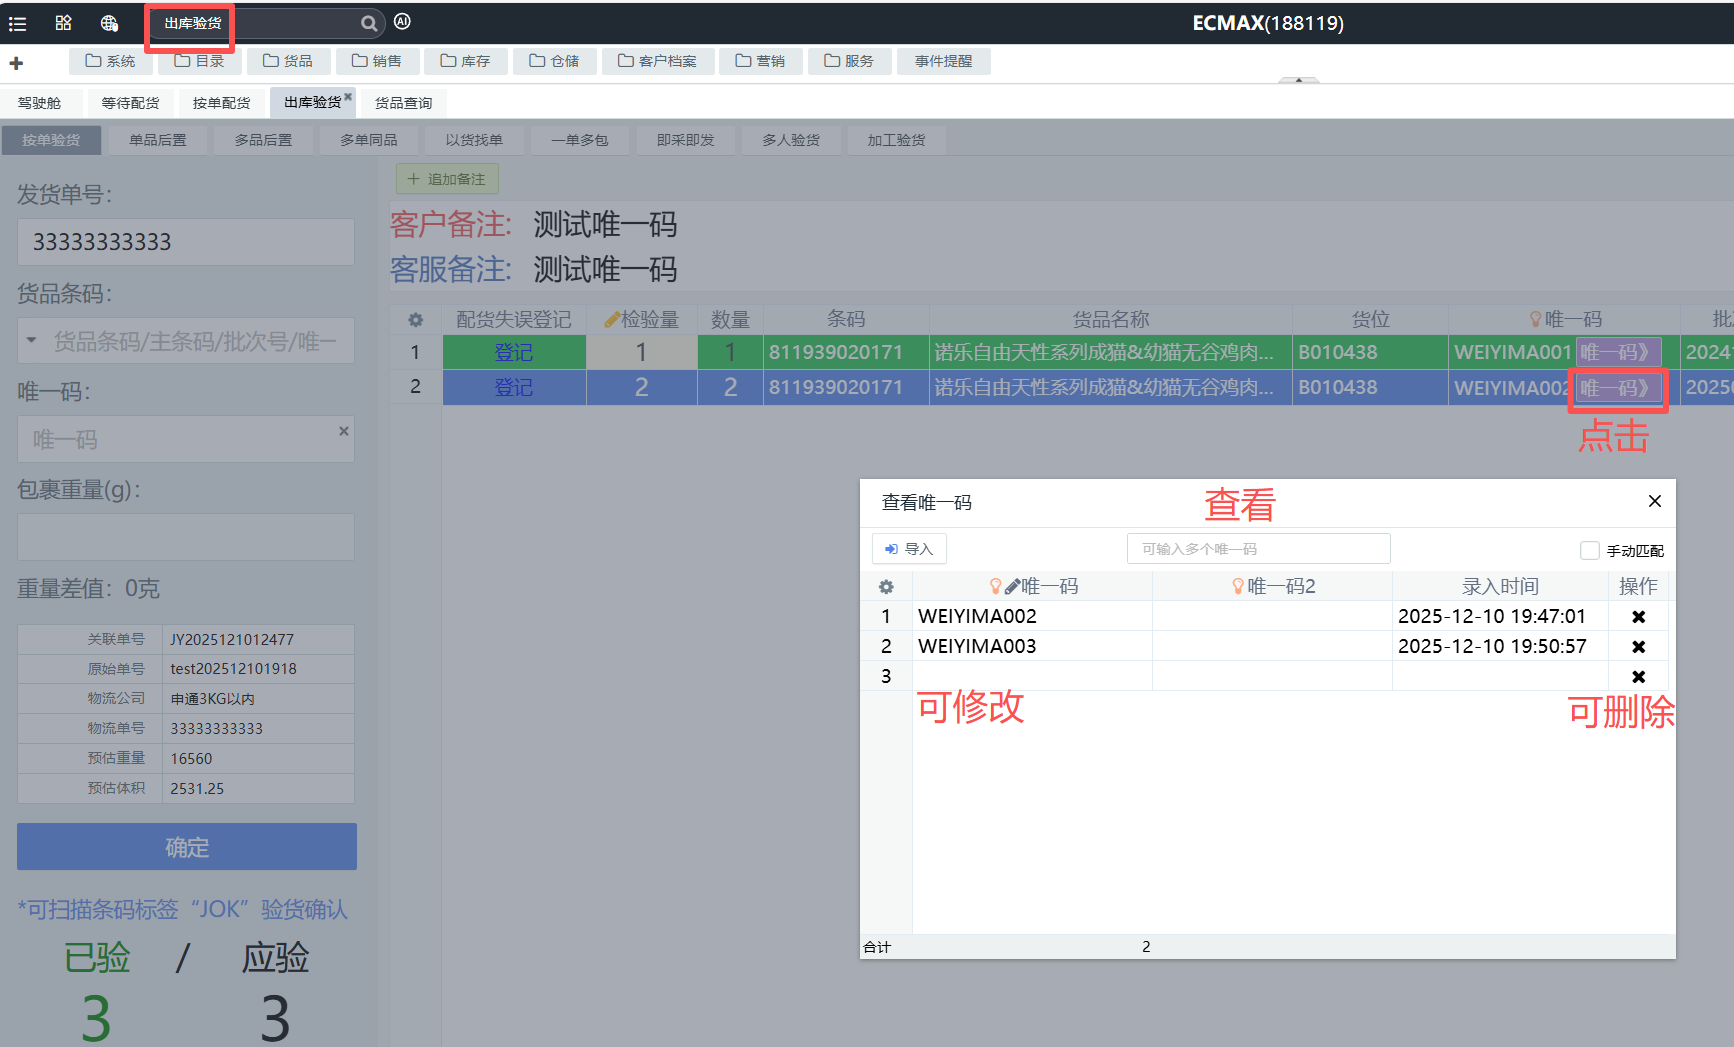
Task: Click the plus add-tab icon
Action: [x=16, y=63]
